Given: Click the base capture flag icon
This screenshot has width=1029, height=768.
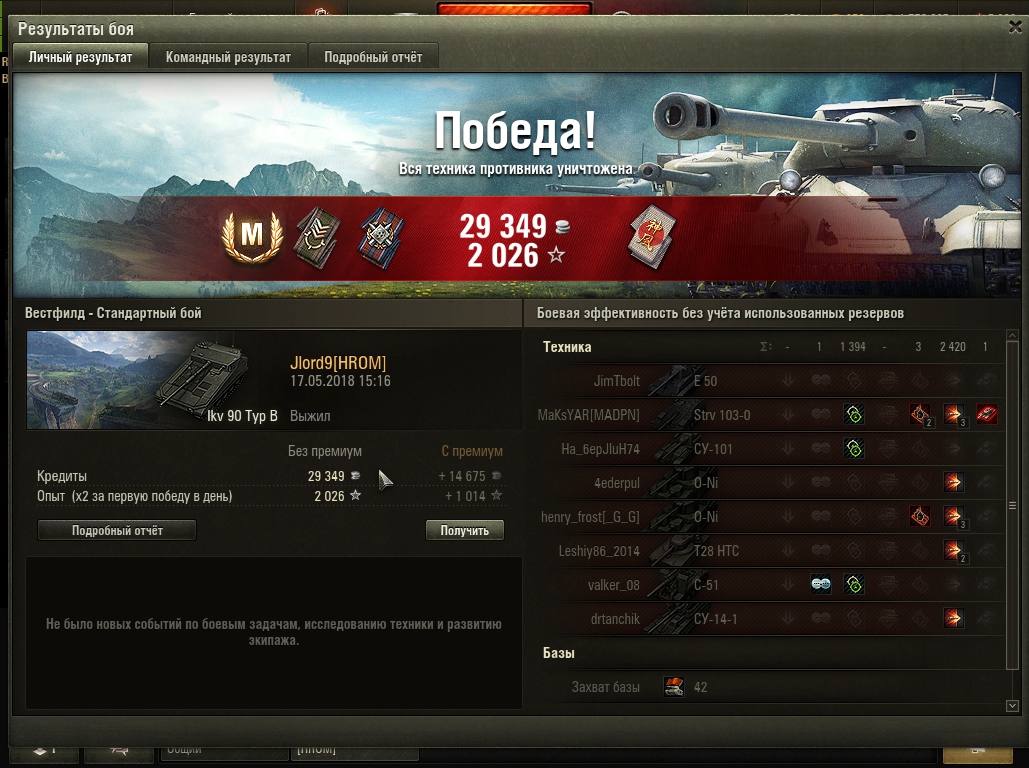Looking at the screenshot, I should click(674, 687).
